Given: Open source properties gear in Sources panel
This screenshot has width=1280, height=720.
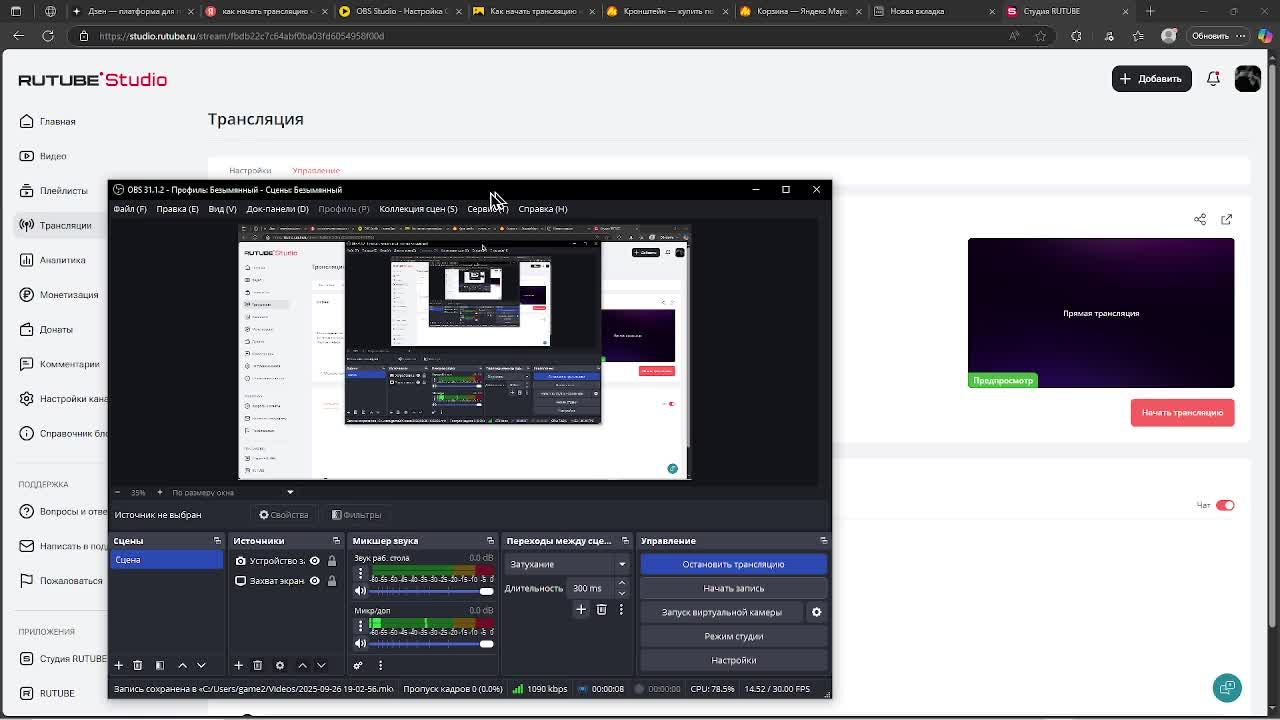Looking at the screenshot, I should point(280,665).
